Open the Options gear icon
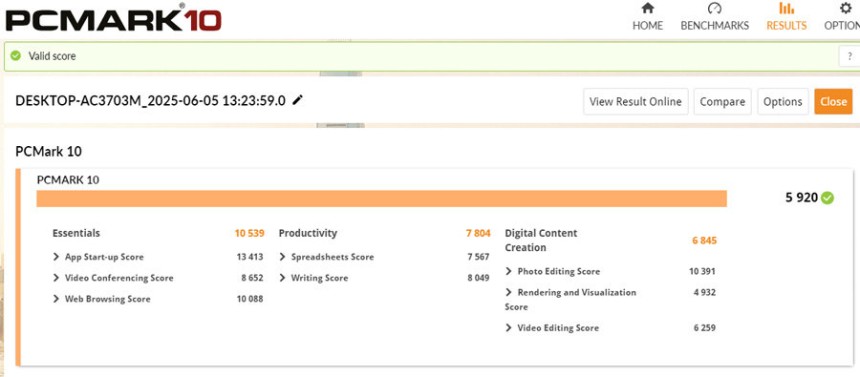 [x=846, y=8]
